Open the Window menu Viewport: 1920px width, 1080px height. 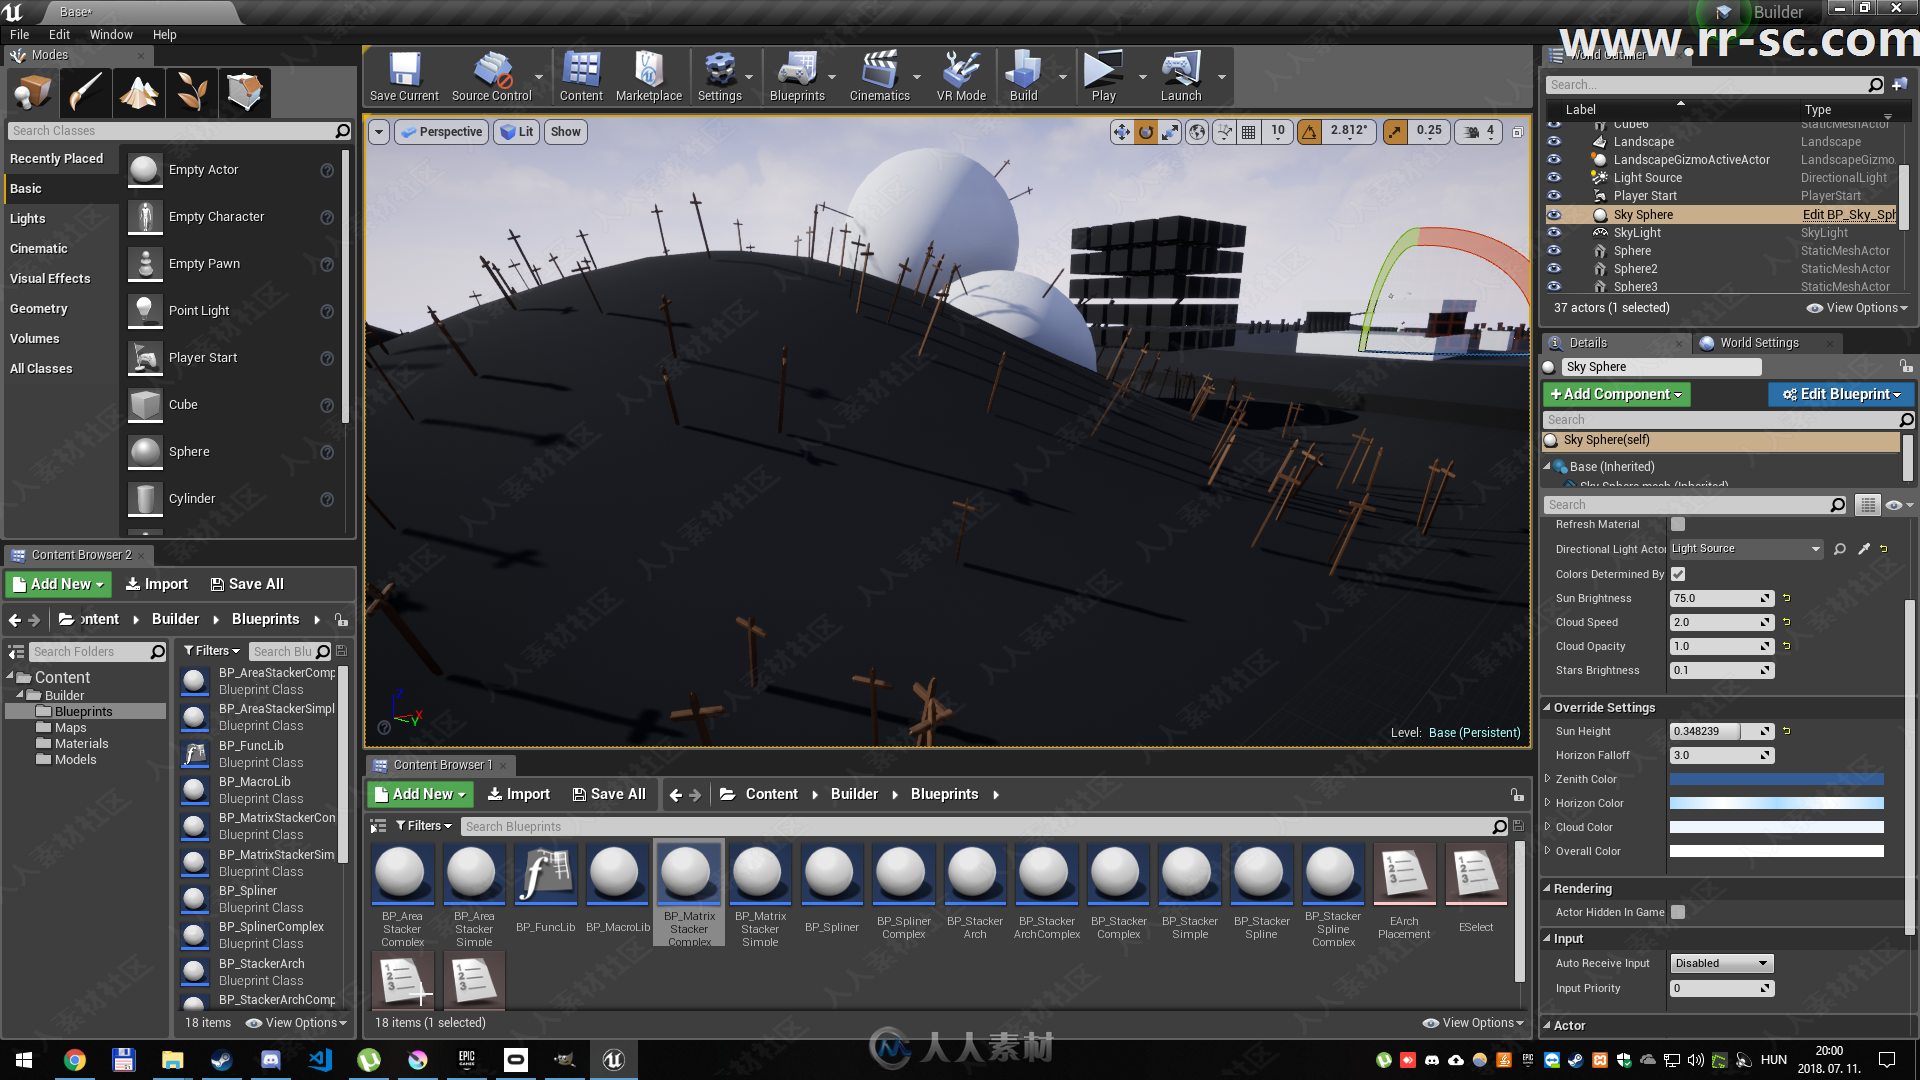(x=111, y=34)
